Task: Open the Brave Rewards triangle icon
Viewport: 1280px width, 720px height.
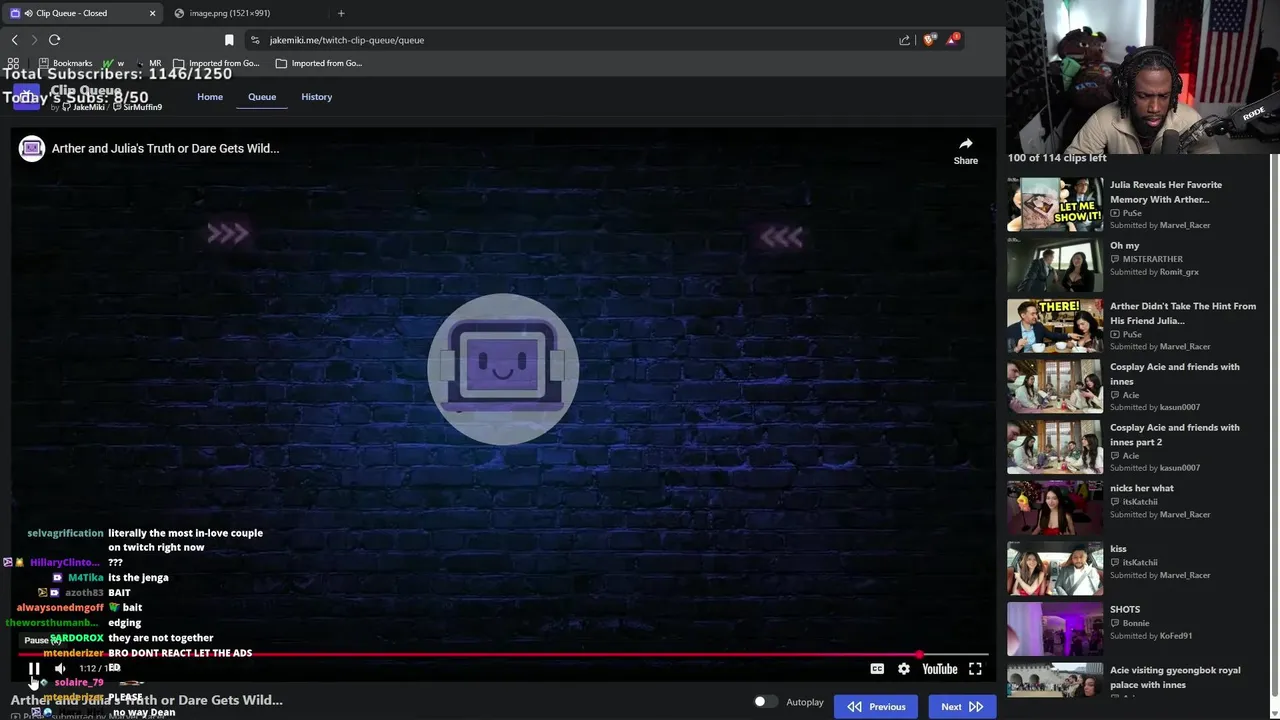Action: click(953, 40)
